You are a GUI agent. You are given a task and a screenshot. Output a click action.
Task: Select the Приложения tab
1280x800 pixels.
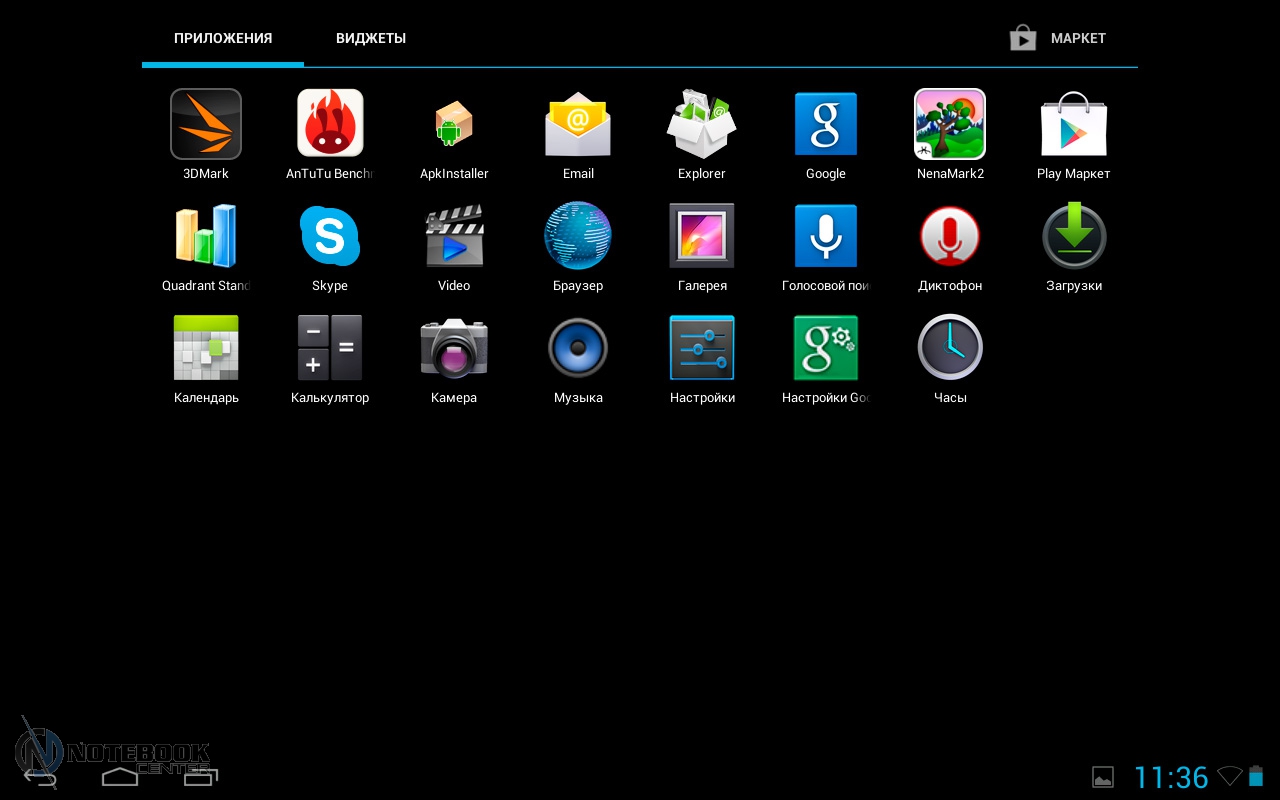(223, 39)
